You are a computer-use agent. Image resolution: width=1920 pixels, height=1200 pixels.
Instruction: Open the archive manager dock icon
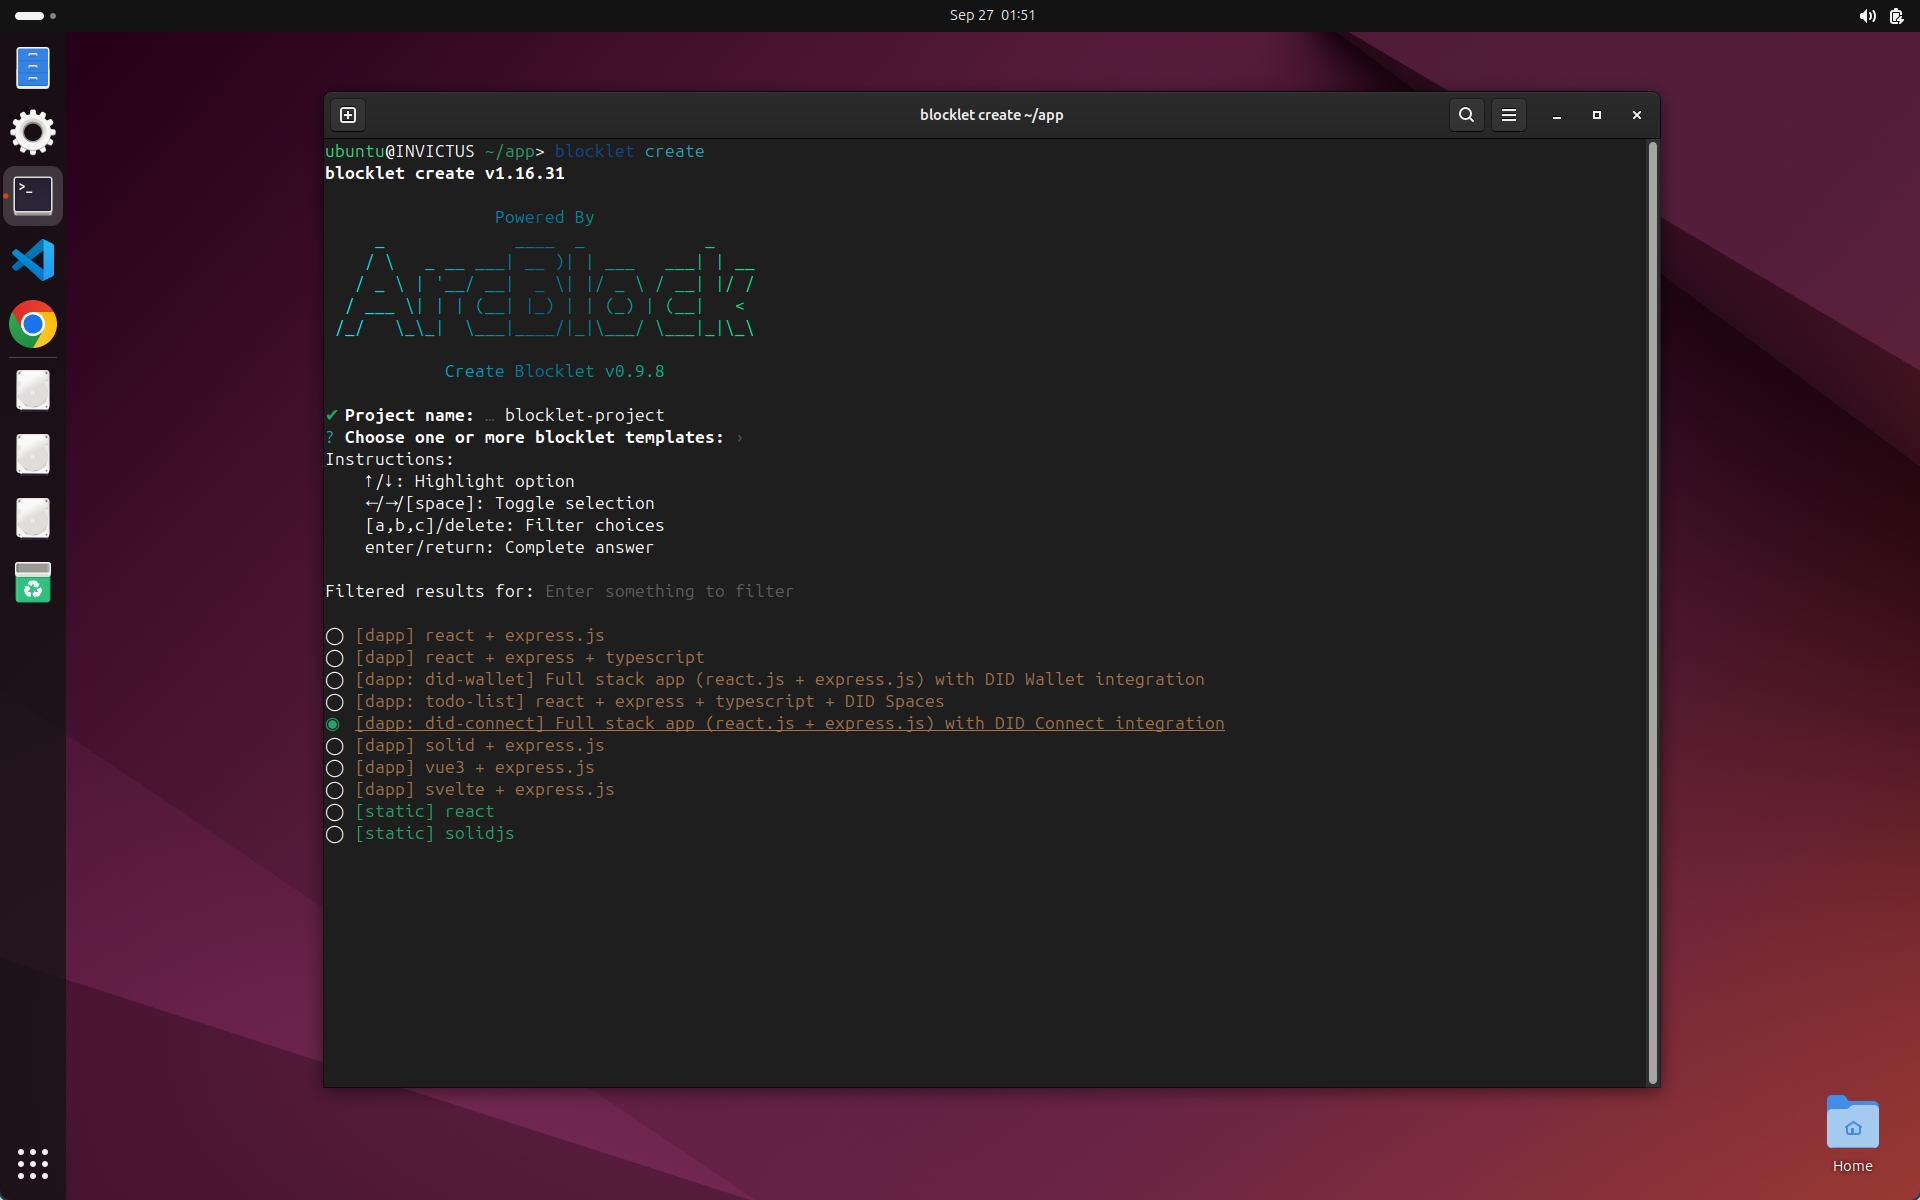pyautogui.click(x=33, y=68)
